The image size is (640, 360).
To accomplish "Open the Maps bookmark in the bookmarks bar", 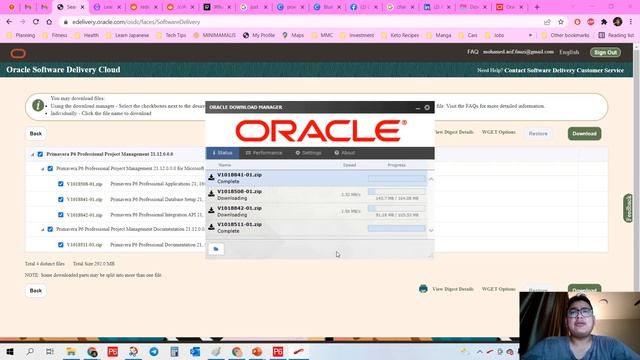I will coord(293,36).
